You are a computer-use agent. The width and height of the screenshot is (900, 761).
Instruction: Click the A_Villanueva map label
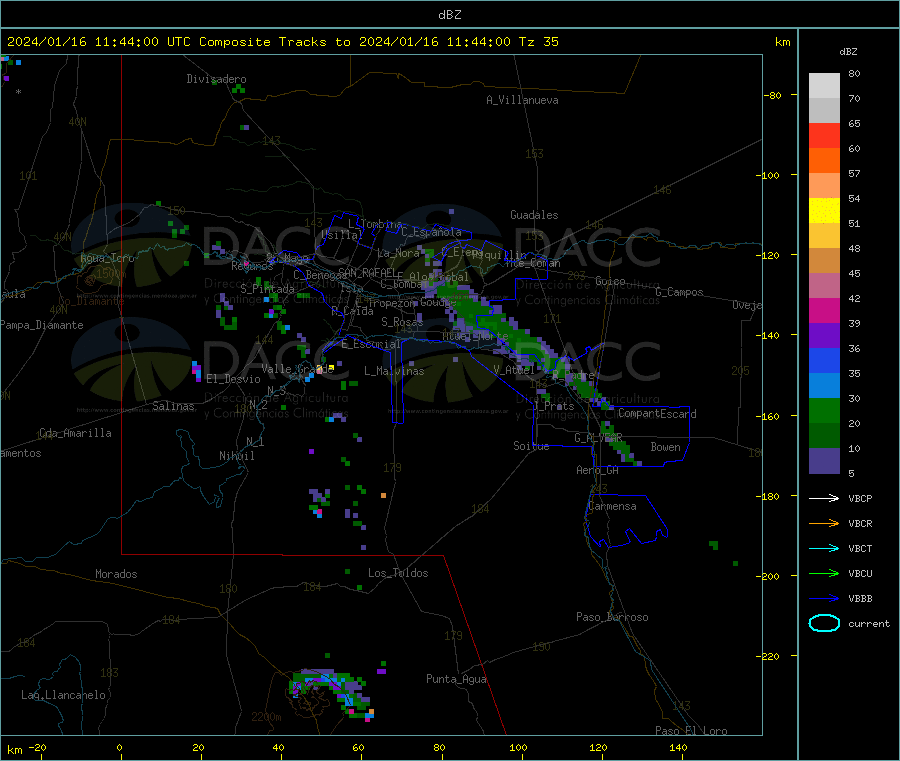(522, 100)
